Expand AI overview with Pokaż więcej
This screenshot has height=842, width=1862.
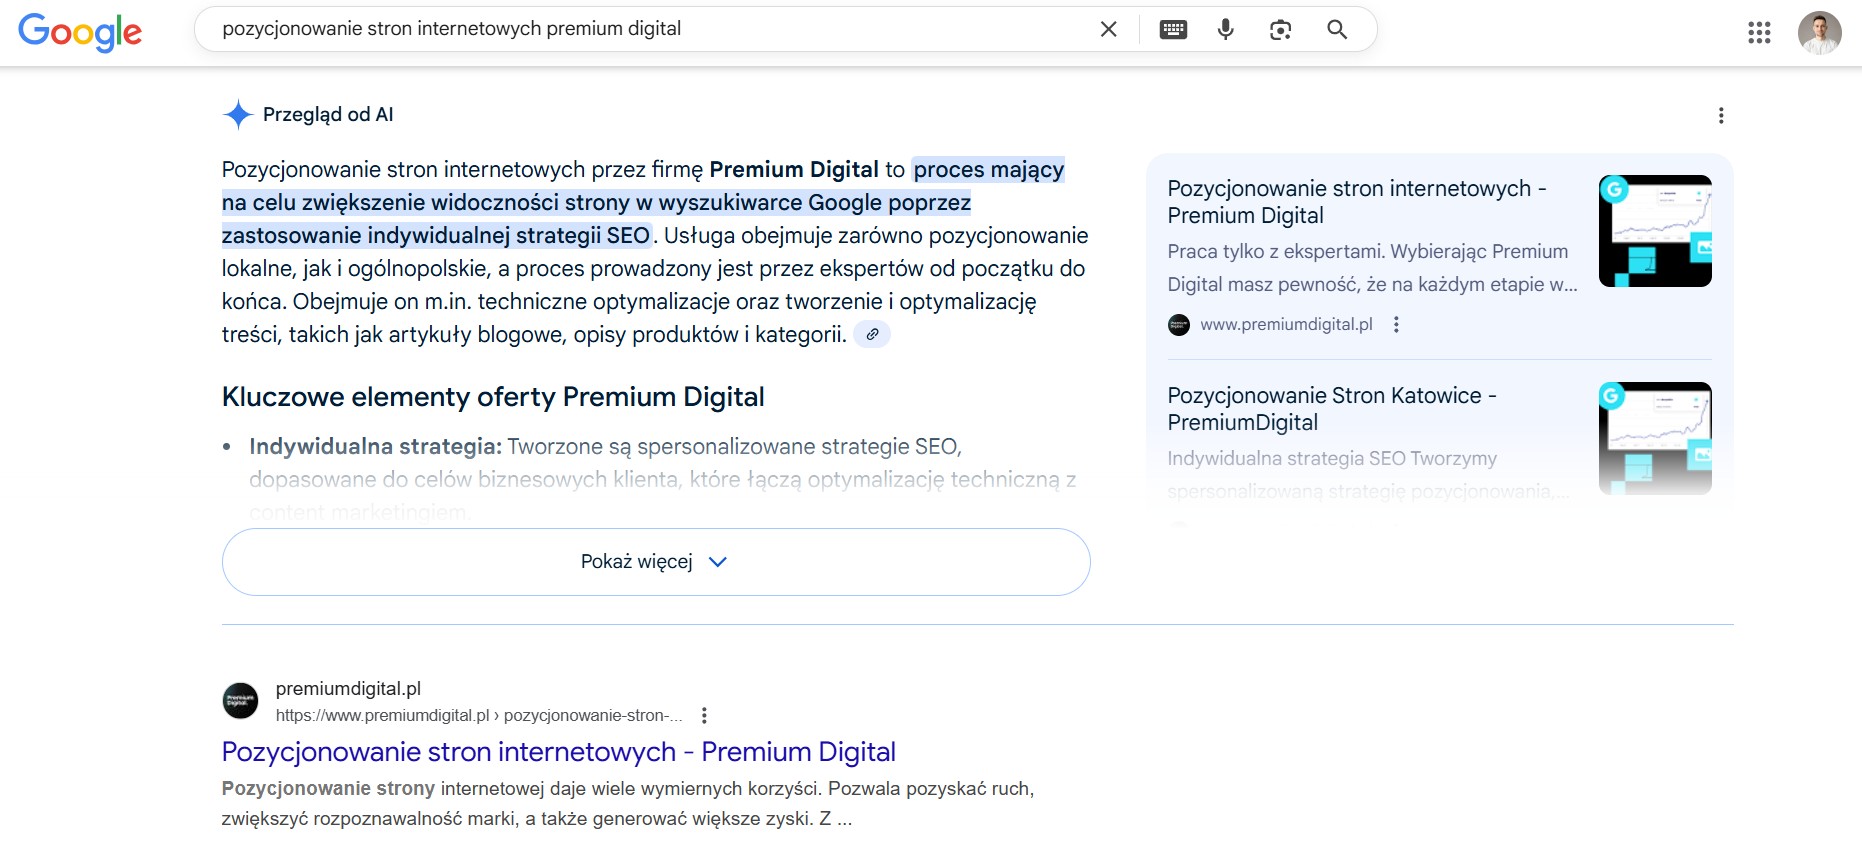click(x=655, y=562)
